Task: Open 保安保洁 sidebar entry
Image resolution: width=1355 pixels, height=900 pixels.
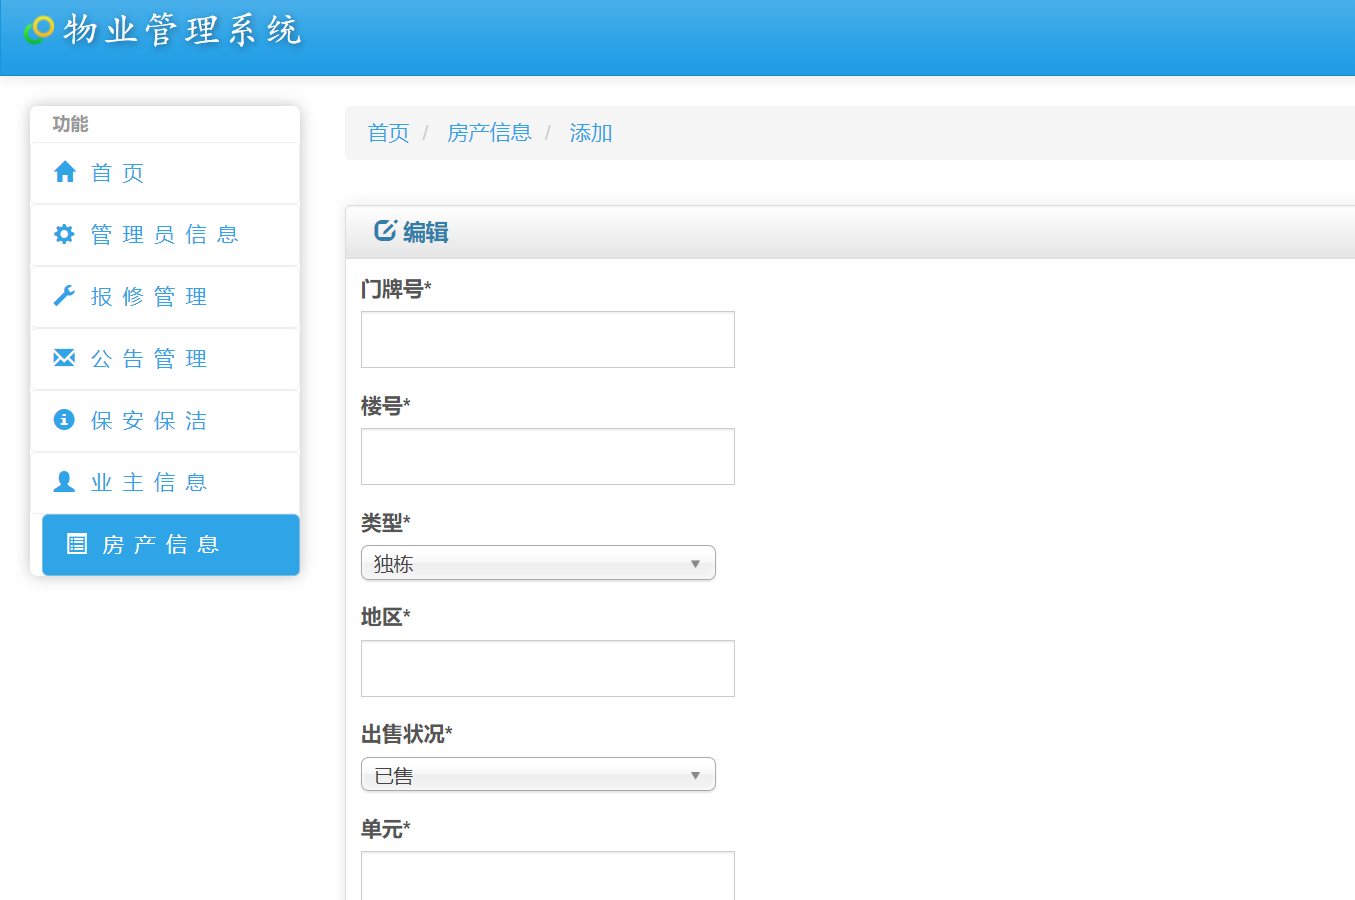Action: point(165,421)
